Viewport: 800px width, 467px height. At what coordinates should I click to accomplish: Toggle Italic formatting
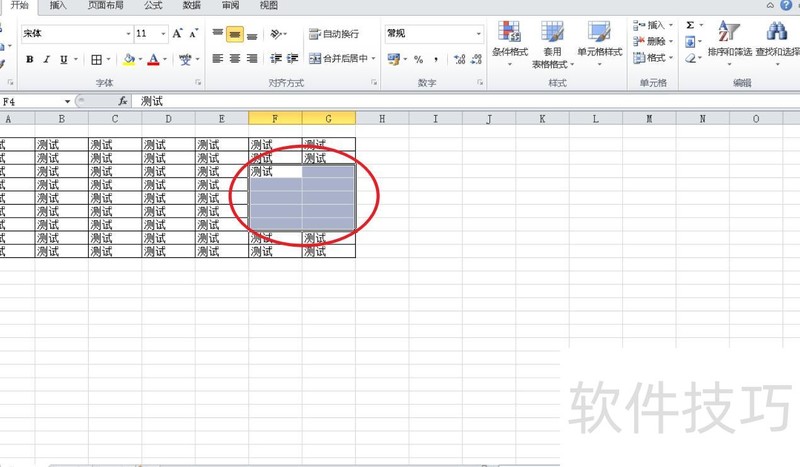point(46,59)
